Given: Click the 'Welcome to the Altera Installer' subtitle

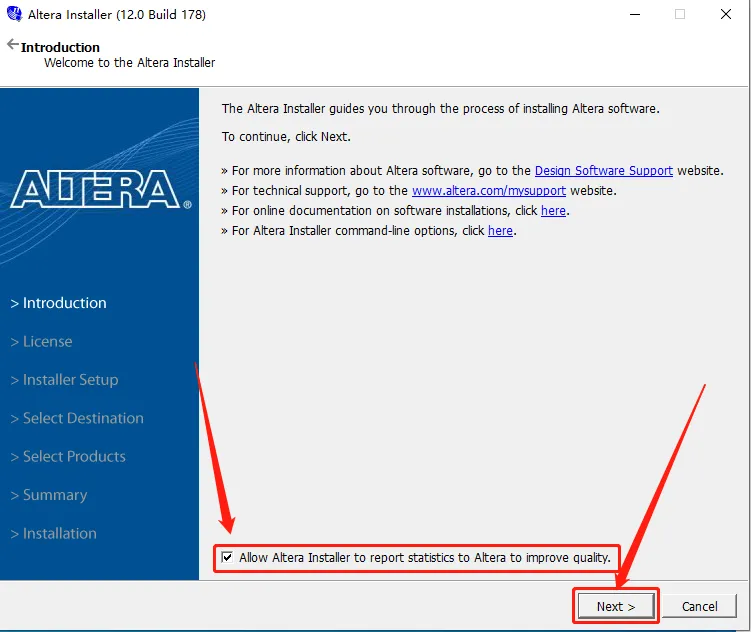Looking at the screenshot, I should pos(129,63).
